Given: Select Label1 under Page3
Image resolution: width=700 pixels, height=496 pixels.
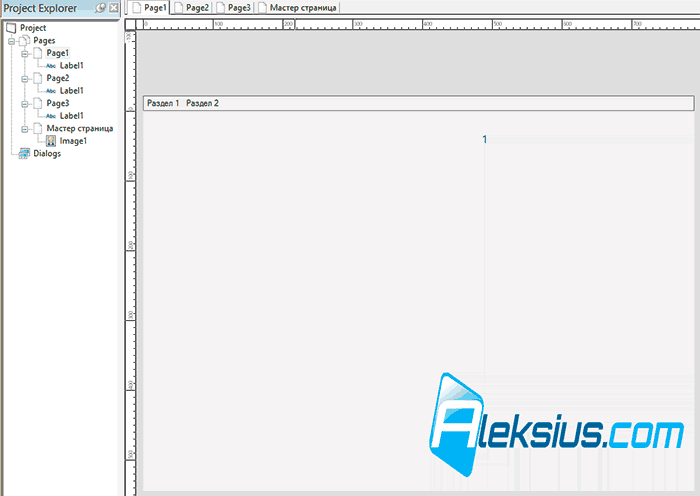Looking at the screenshot, I should coord(71,116).
